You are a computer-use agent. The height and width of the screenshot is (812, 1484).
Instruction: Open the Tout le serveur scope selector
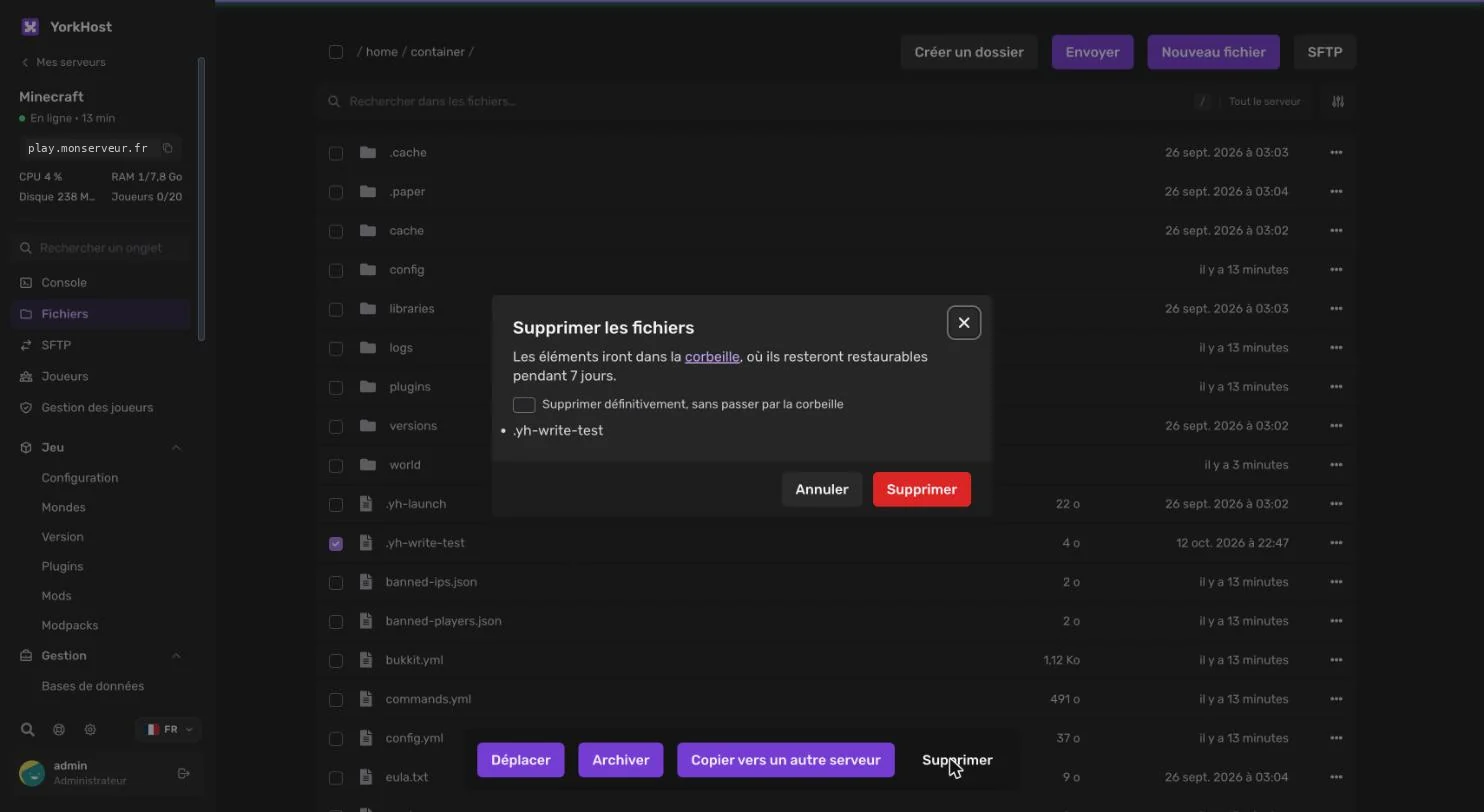pos(1264,101)
